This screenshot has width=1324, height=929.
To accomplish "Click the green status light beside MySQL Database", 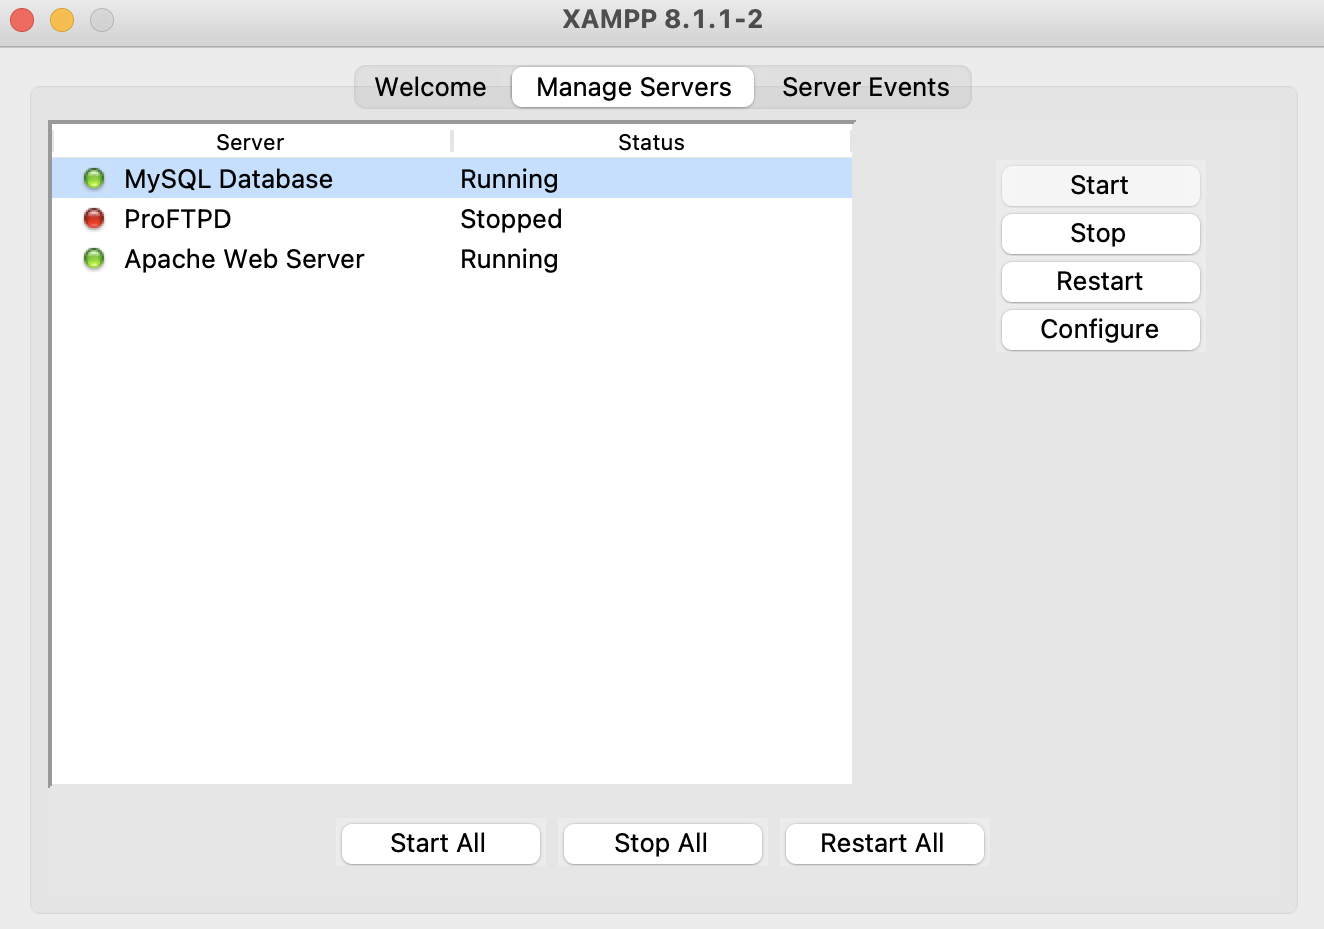I will (93, 178).
